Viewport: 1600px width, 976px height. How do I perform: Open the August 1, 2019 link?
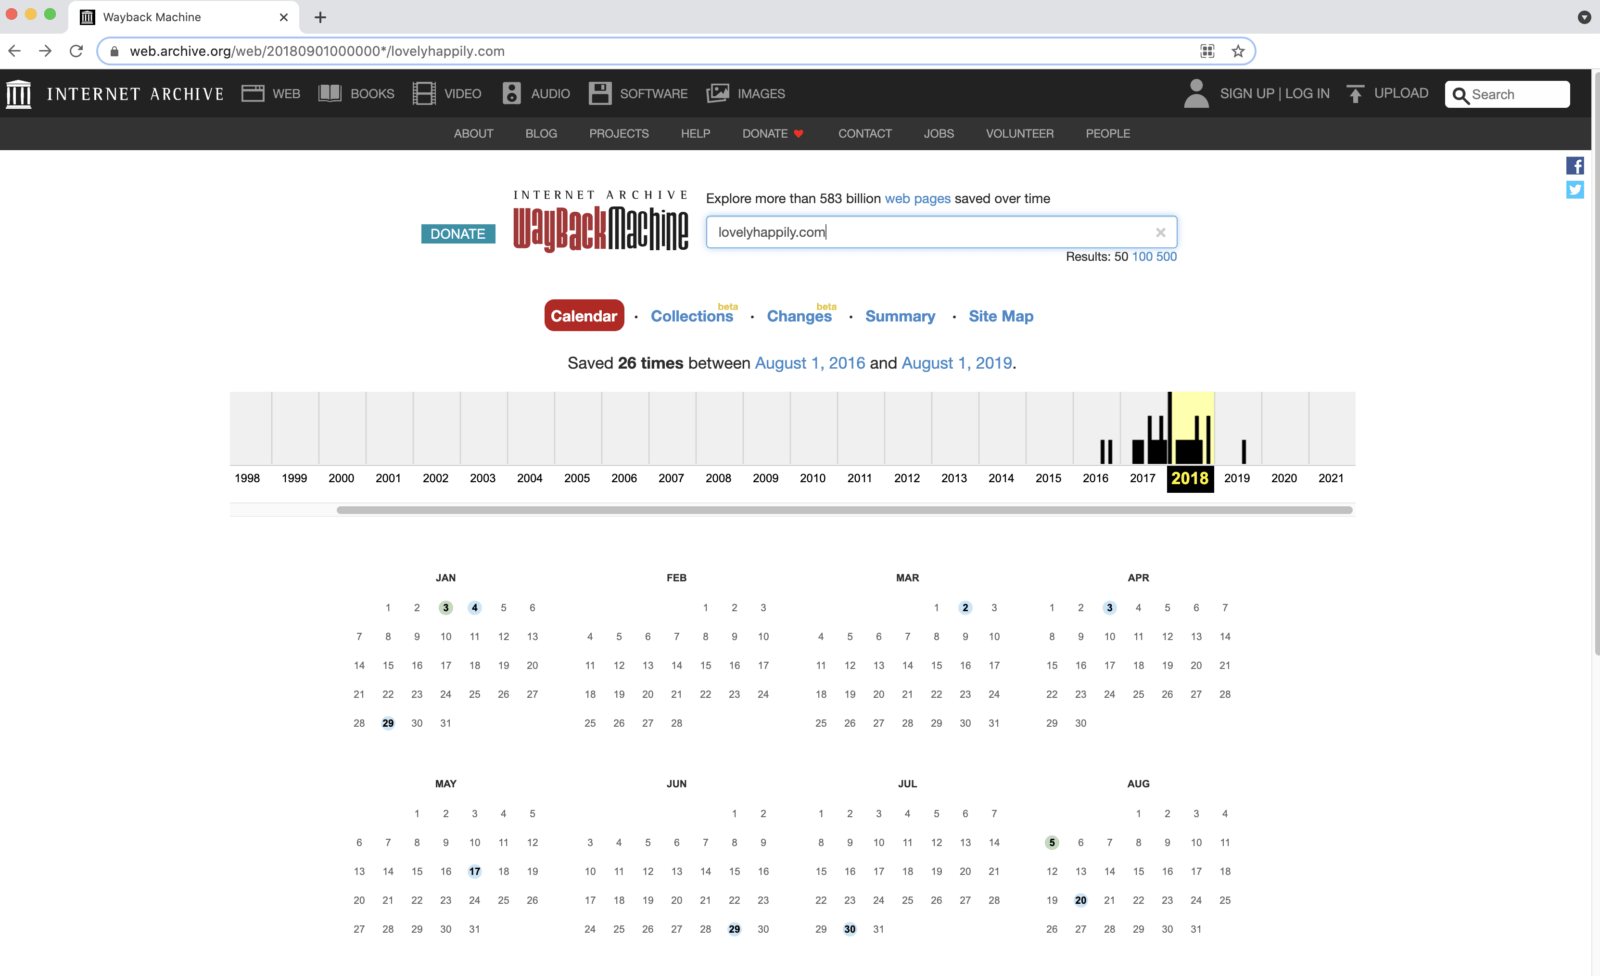pos(957,363)
